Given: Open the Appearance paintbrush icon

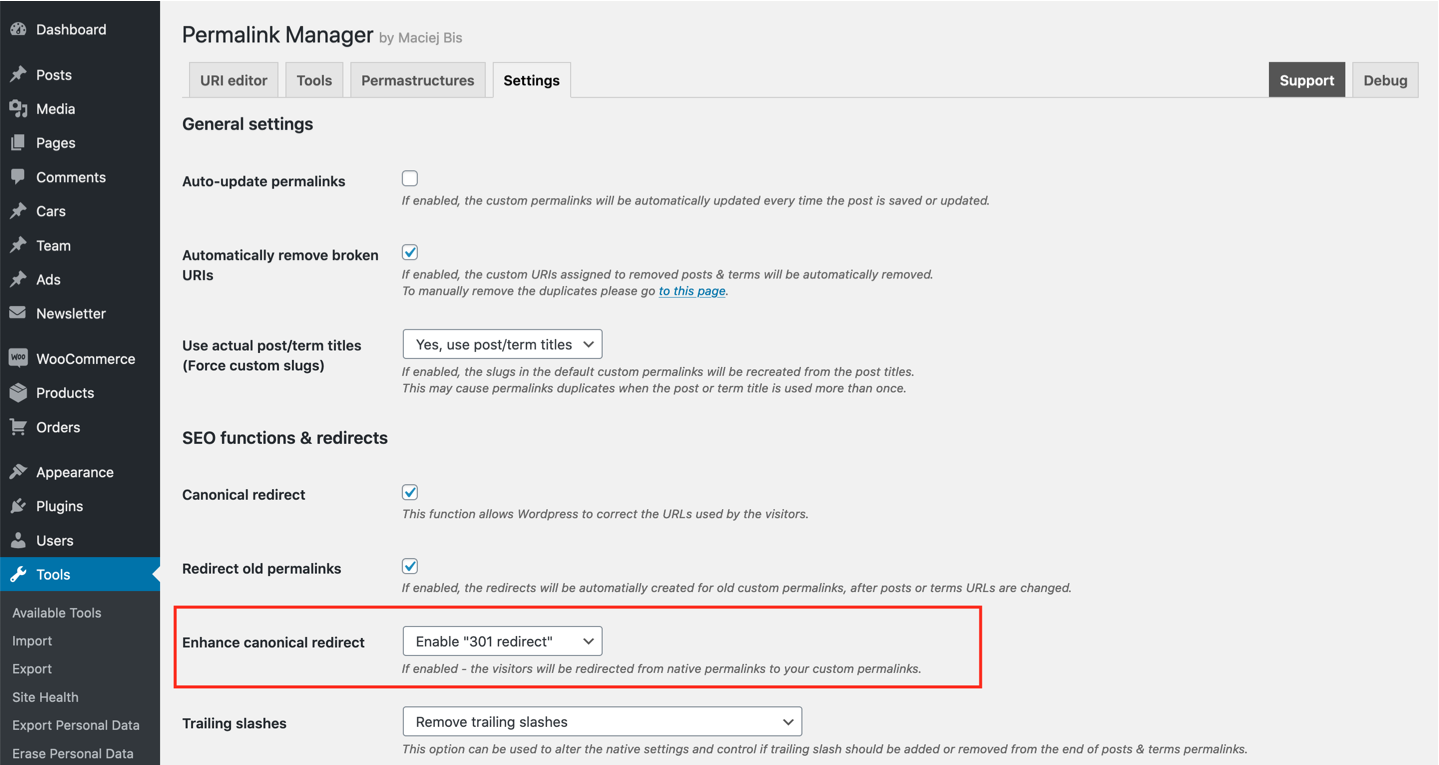Looking at the screenshot, I should point(18,472).
